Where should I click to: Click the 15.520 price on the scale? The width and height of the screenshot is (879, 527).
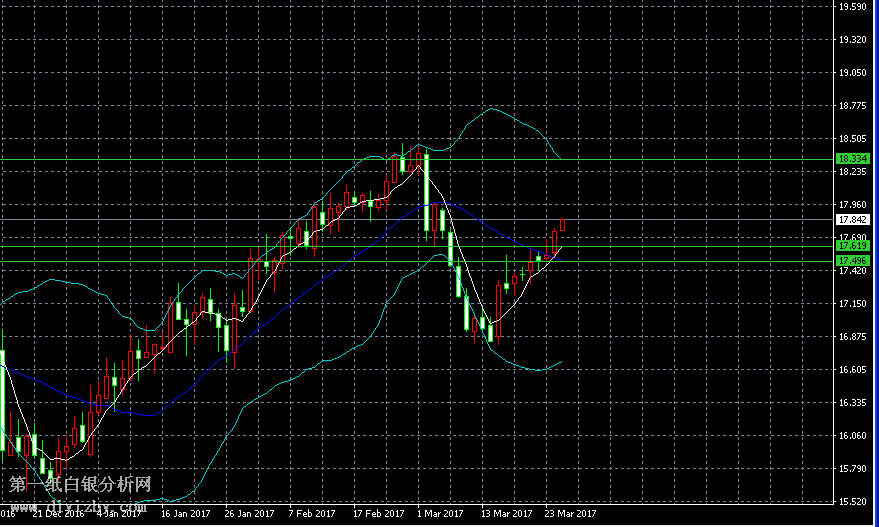852,502
